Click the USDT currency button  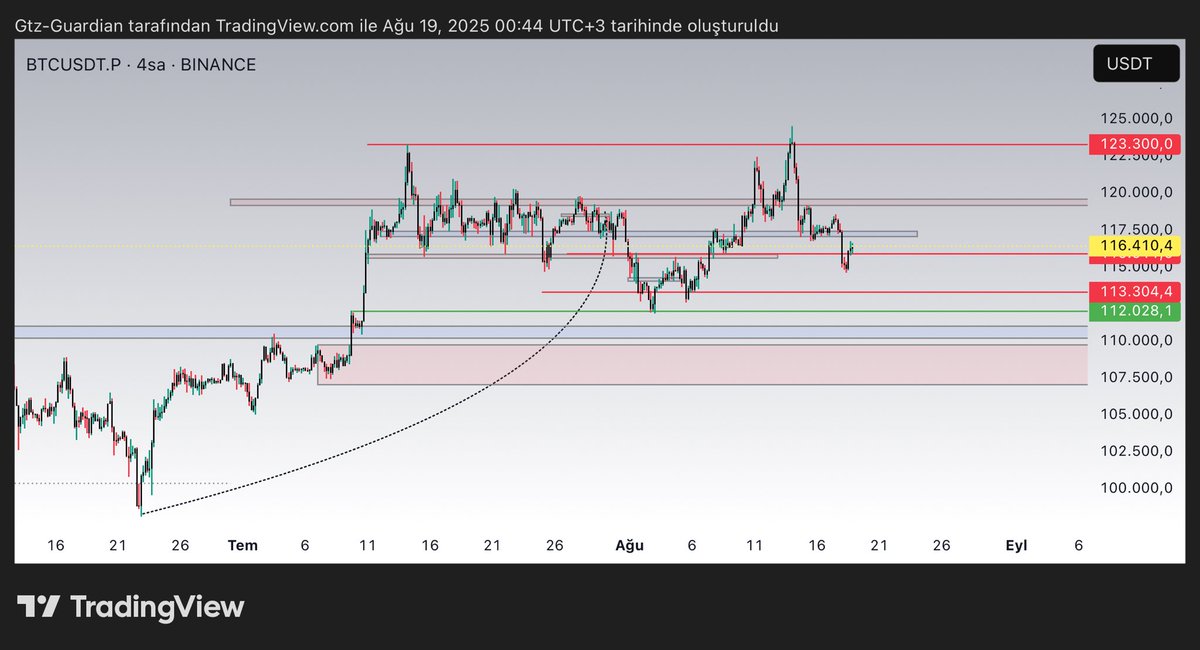(1136, 64)
